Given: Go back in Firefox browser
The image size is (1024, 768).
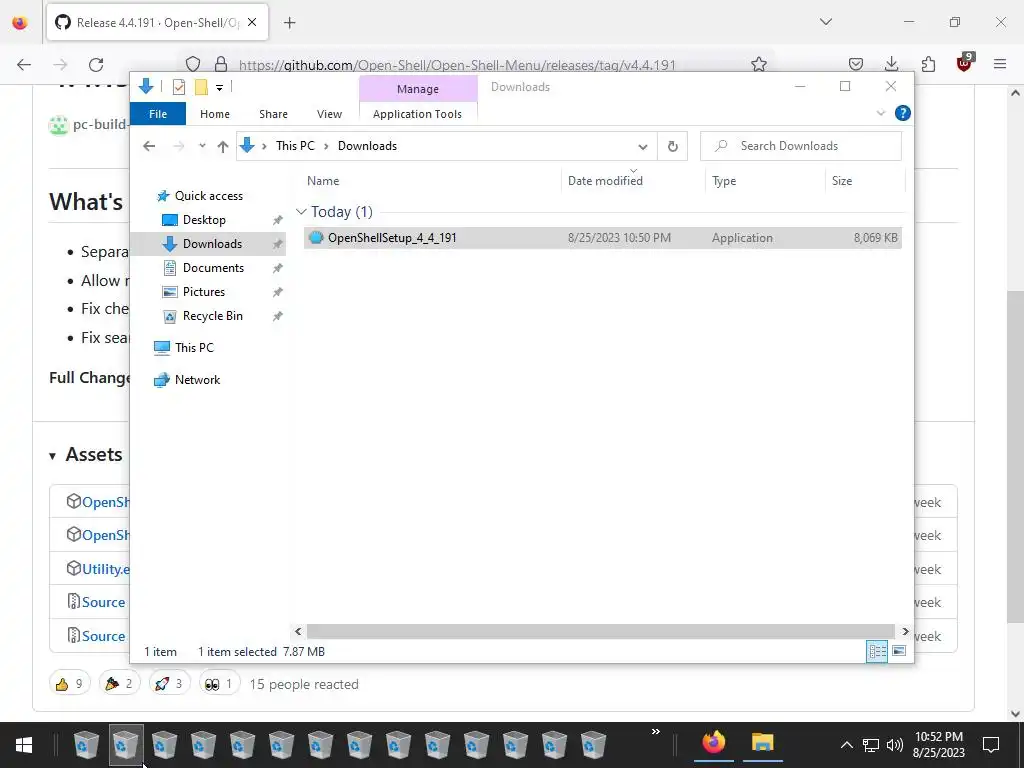Looking at the screenshot, I should (x=24, y=64).
